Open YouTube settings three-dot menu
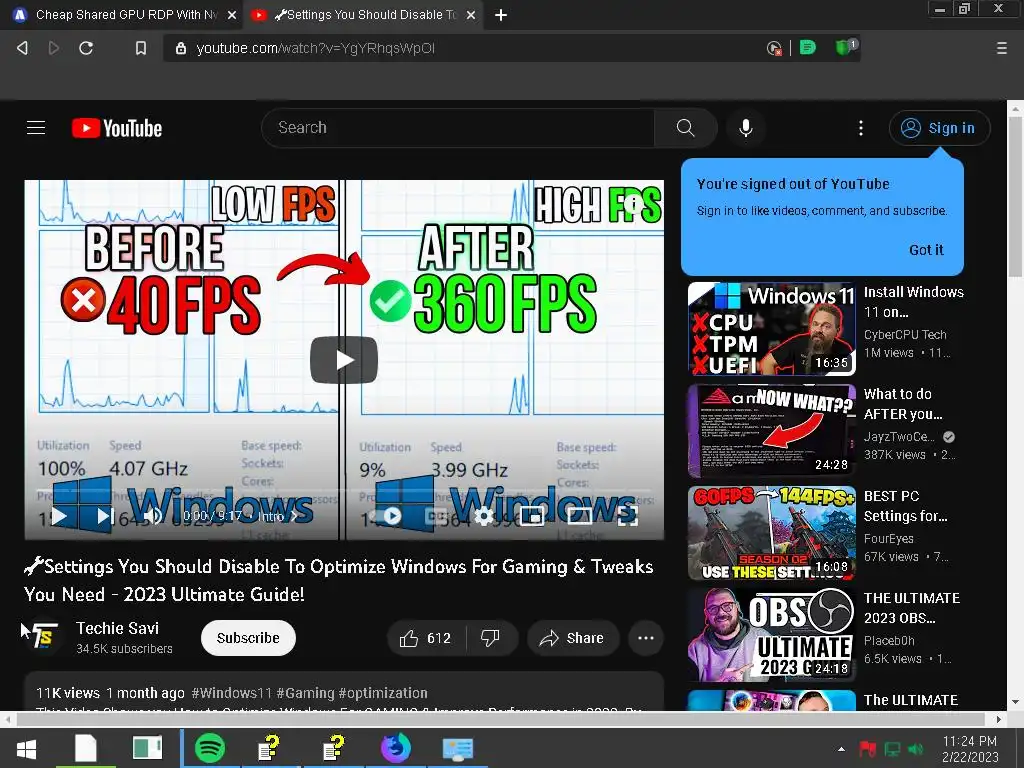Image resolution: width=1024 pixels, height=768 pixels. 861,128
